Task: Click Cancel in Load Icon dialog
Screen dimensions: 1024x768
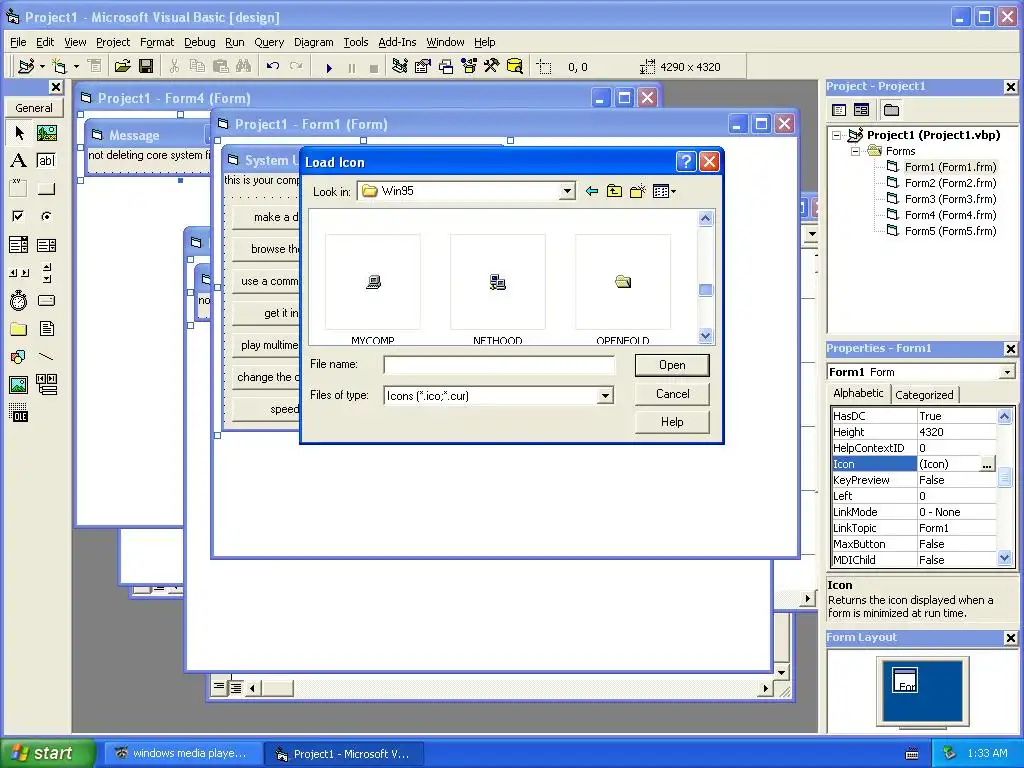Action: tap(672, 394)
